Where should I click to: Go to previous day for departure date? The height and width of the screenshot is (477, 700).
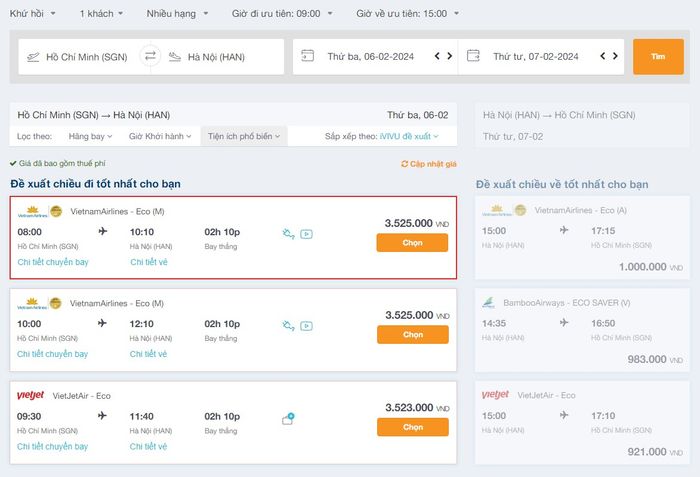[x=437, y=56]
